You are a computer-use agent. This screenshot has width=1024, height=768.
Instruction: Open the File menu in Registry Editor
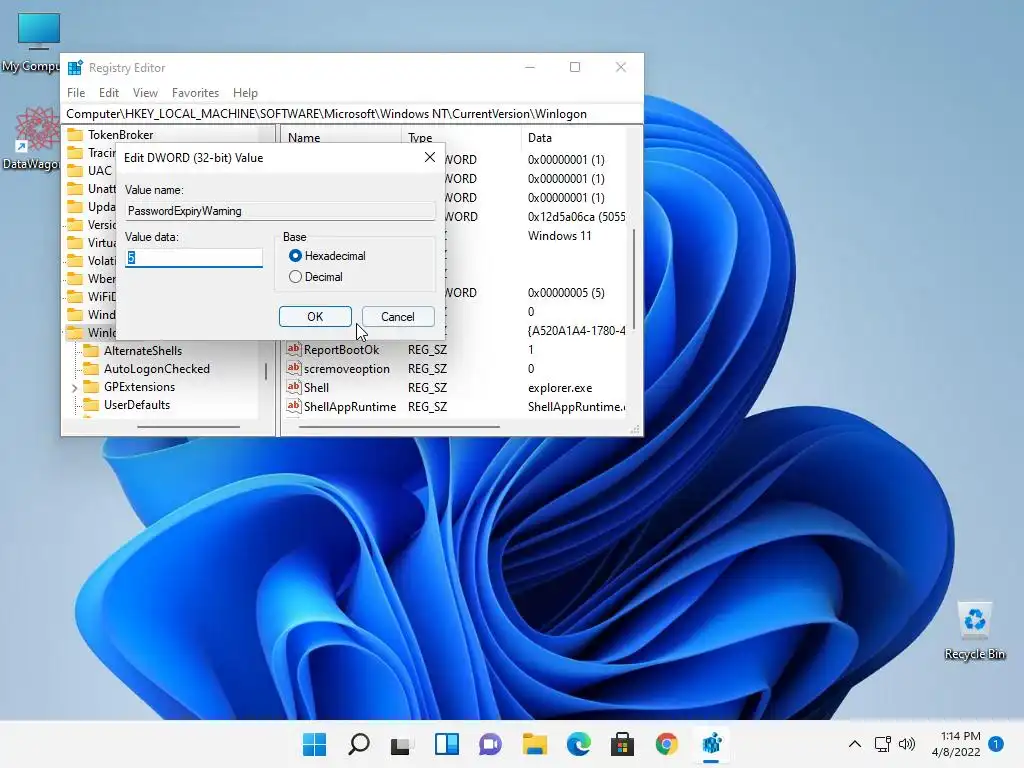point(76,93)
